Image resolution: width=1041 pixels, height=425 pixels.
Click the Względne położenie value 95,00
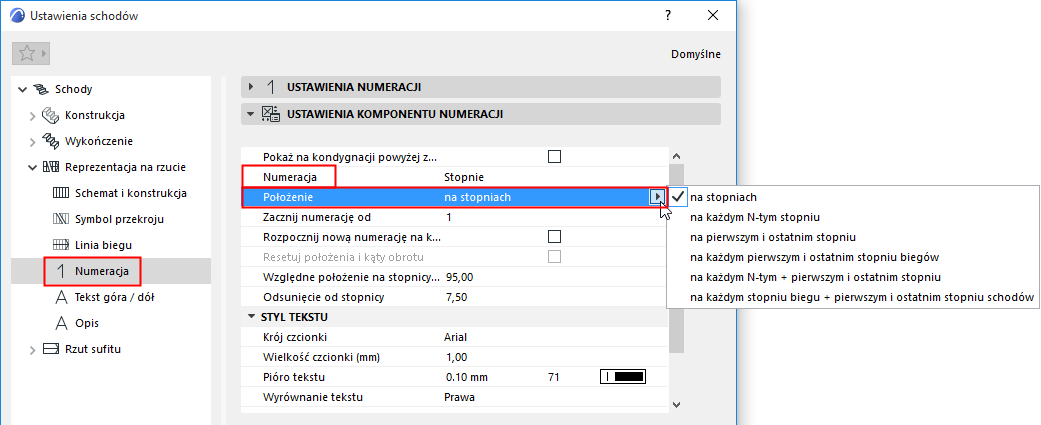[x=459, y=276]
